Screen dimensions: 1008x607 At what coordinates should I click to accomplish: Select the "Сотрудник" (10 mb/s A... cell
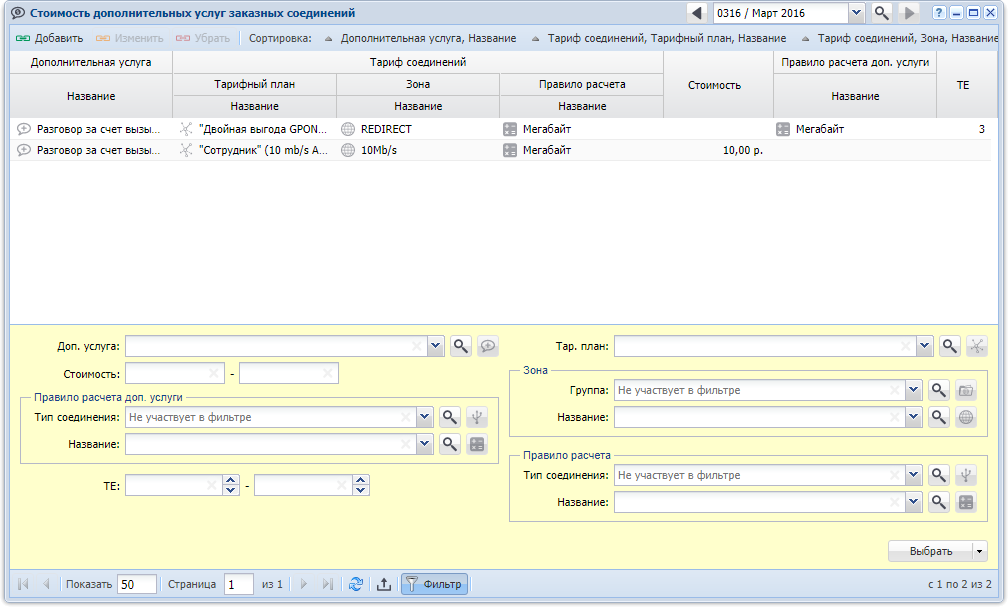(x=255, y=150)
